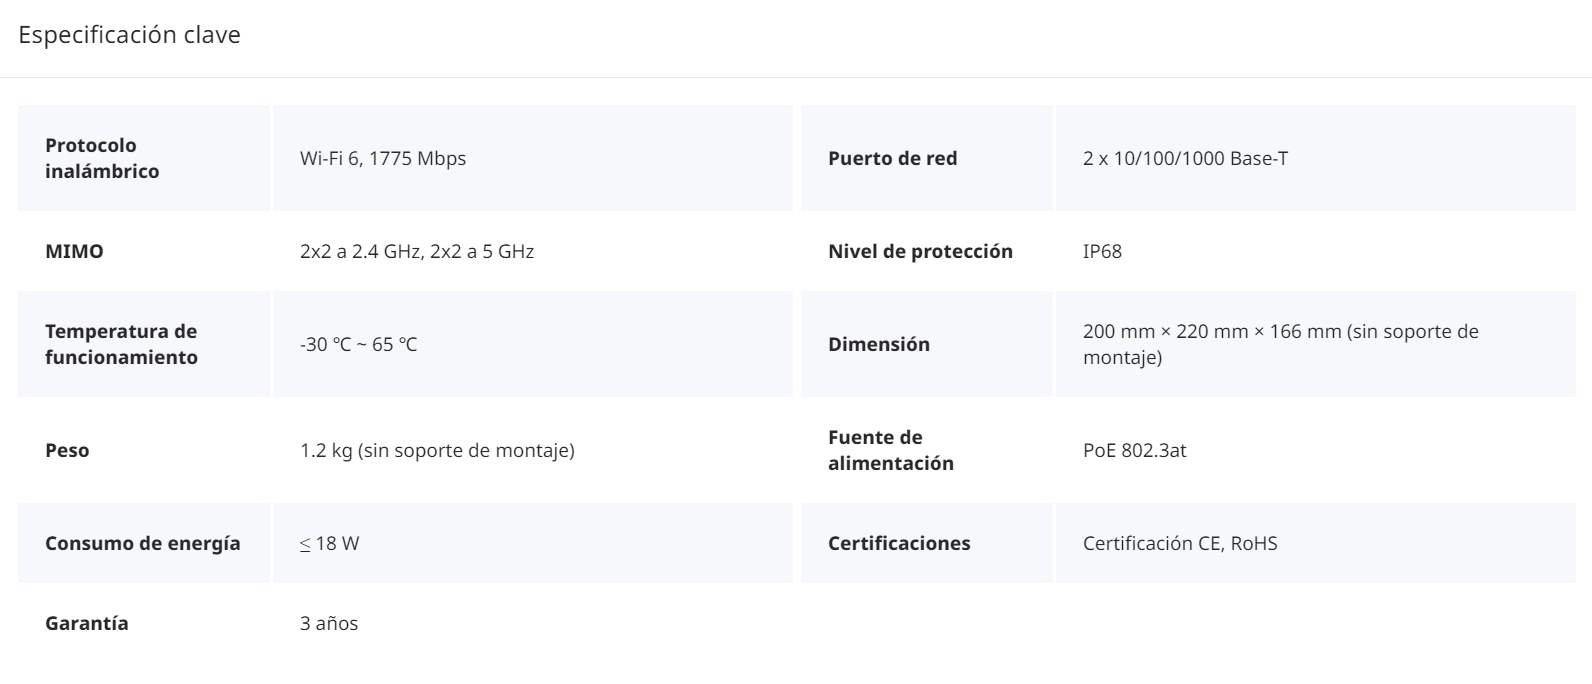Click the ≤ 18 W value
1592x684 pixels.
[x=330, y=543]
